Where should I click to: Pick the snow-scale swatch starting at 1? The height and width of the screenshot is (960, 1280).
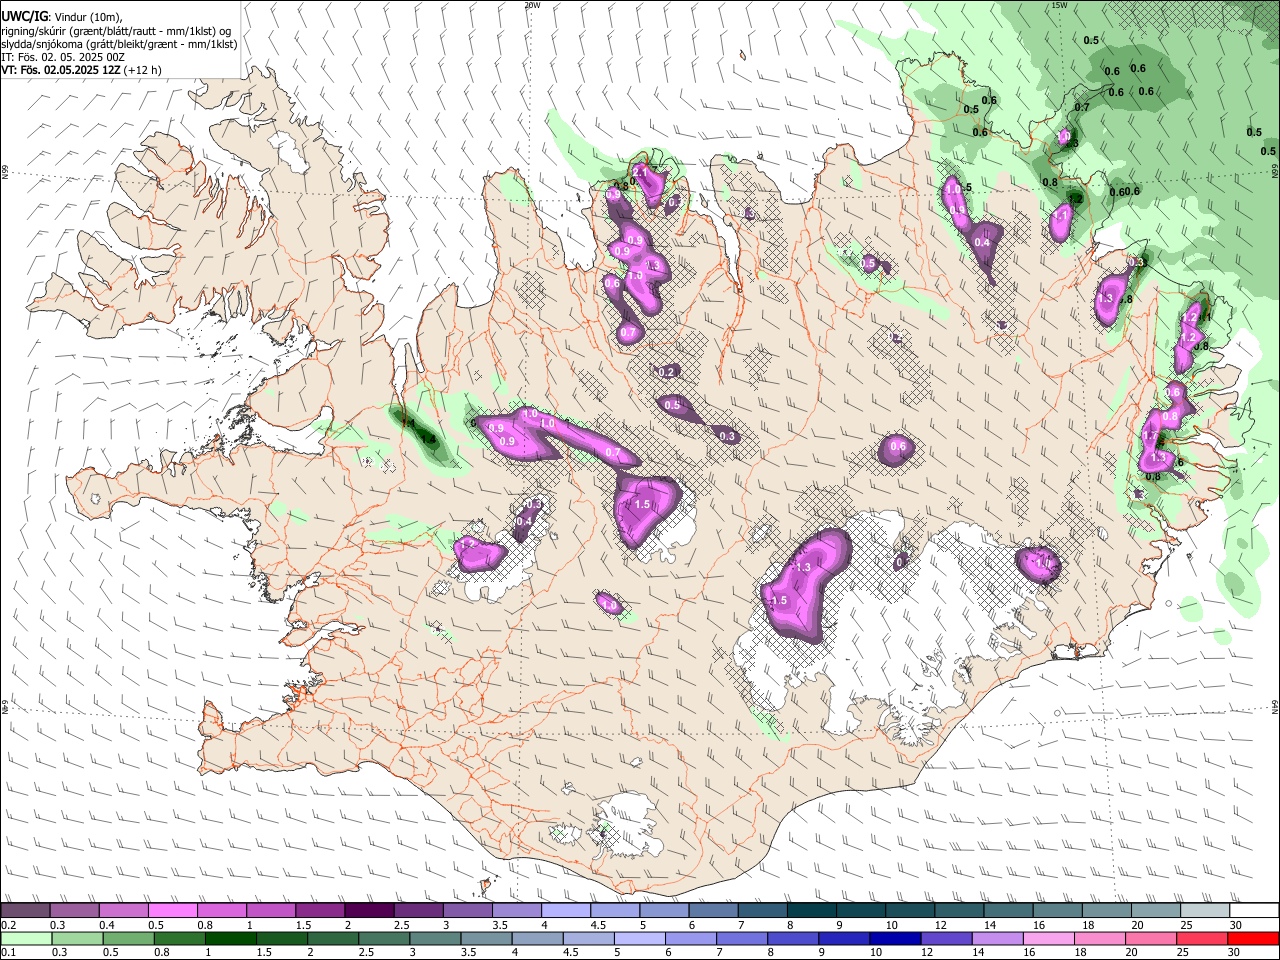point(270,911)
